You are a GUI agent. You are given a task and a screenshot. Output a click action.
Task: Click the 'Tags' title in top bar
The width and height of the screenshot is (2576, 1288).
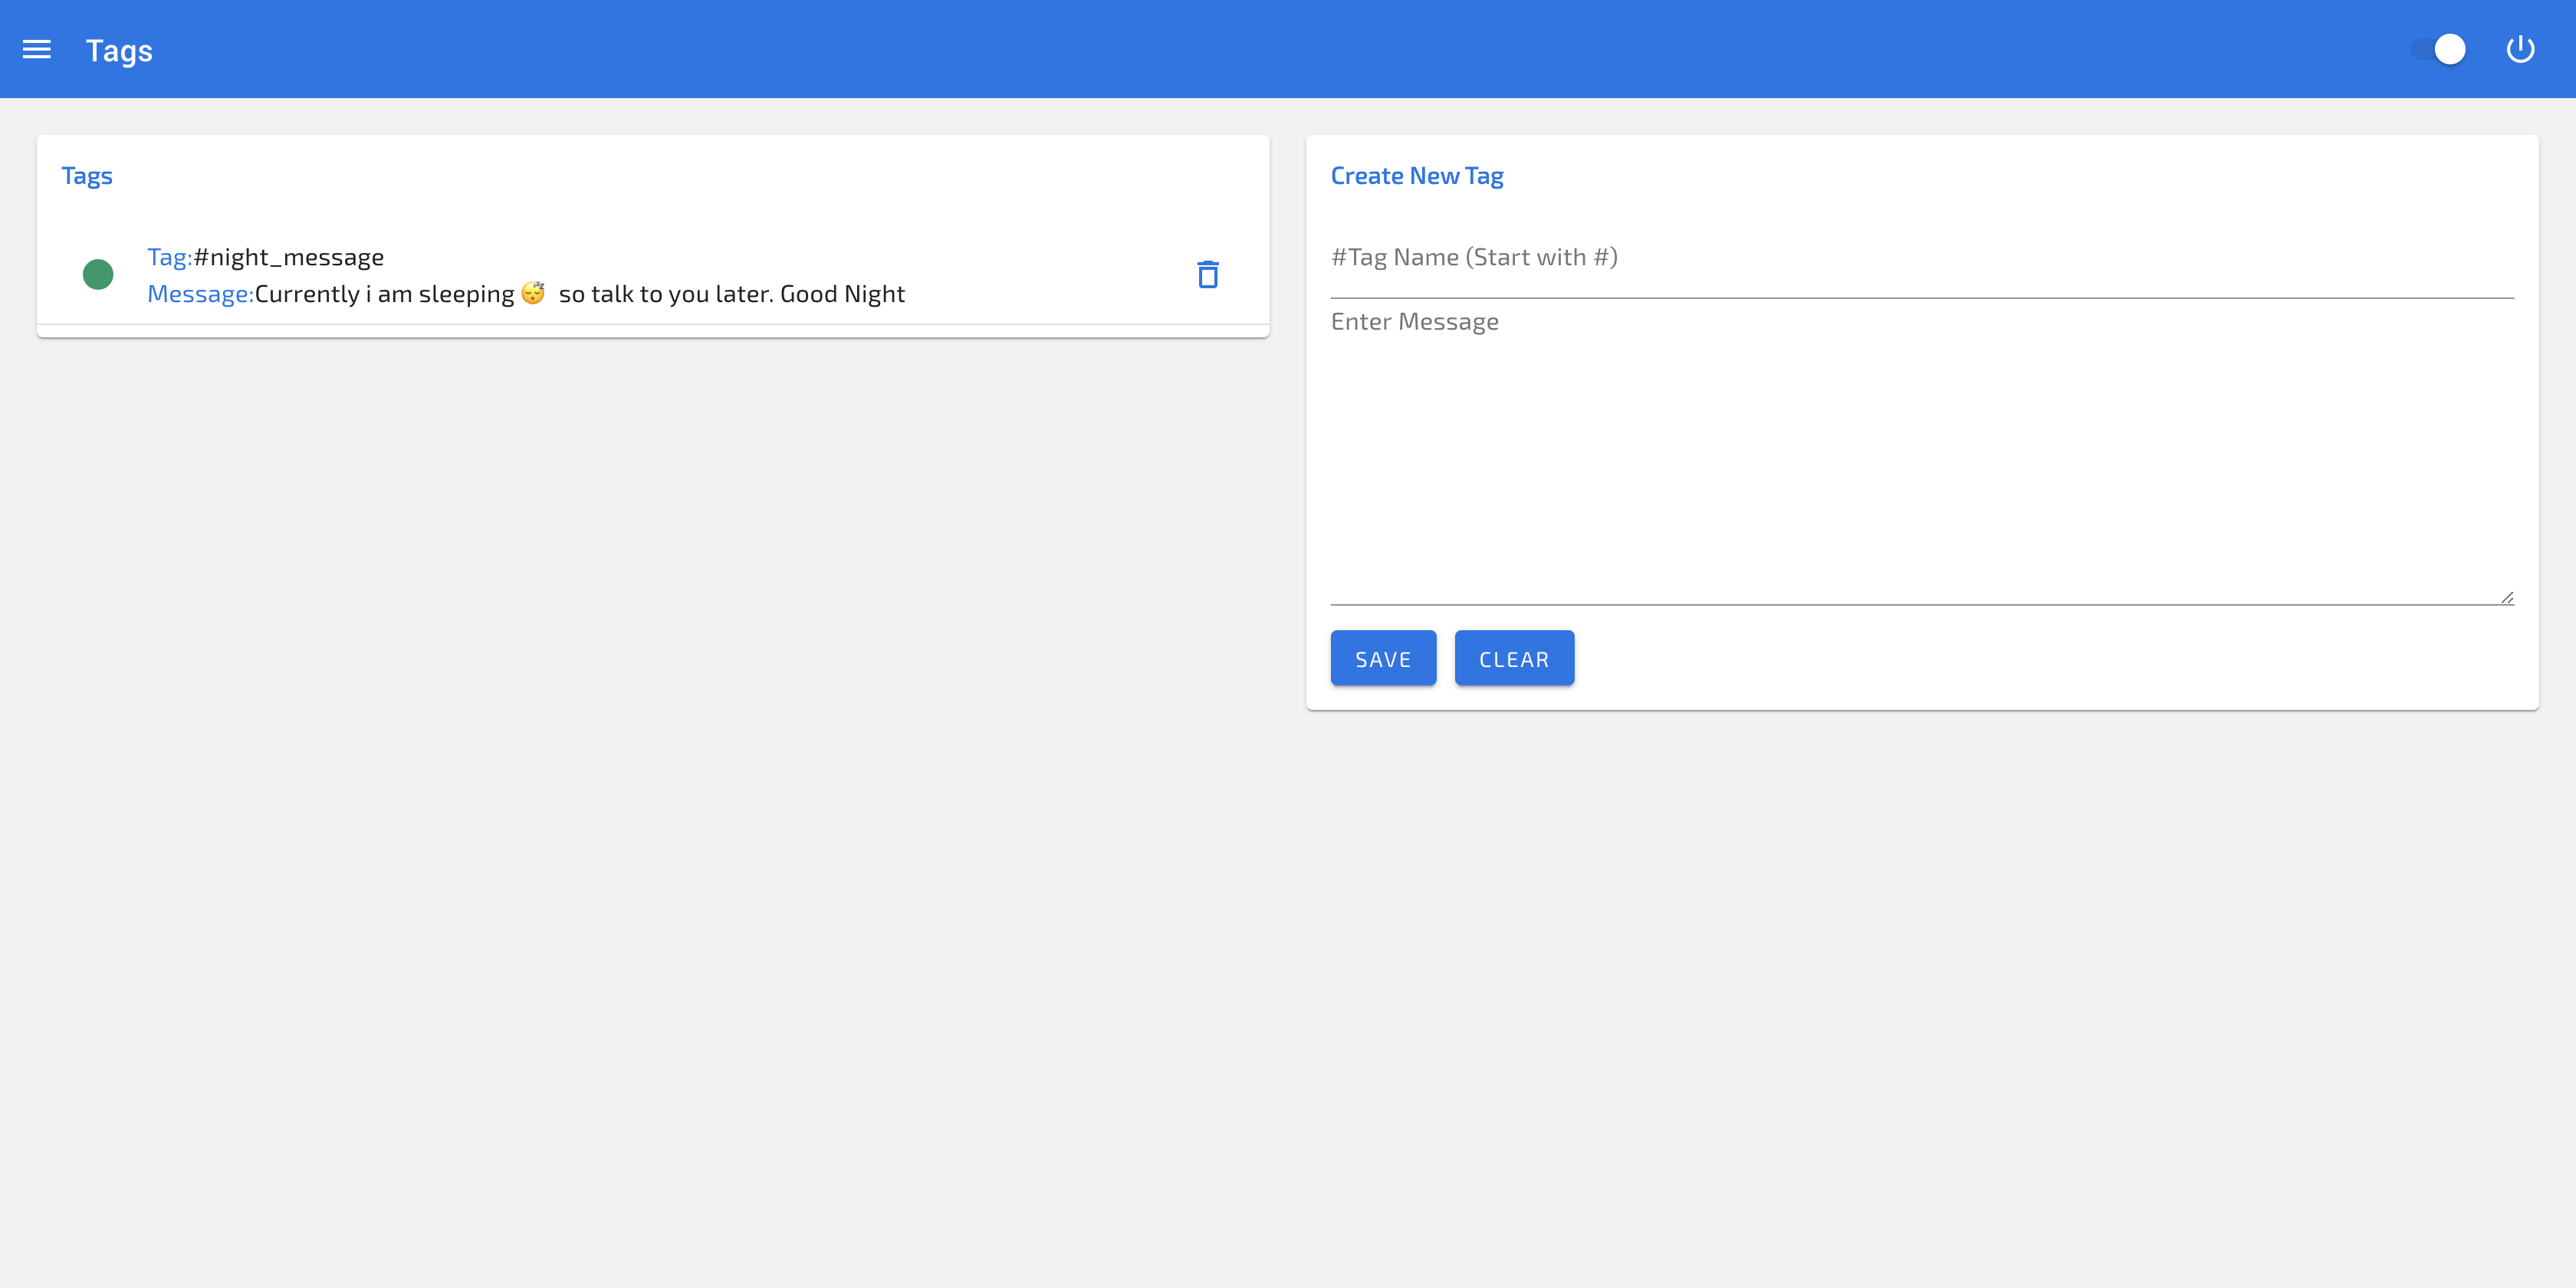[x=119, y=51]
